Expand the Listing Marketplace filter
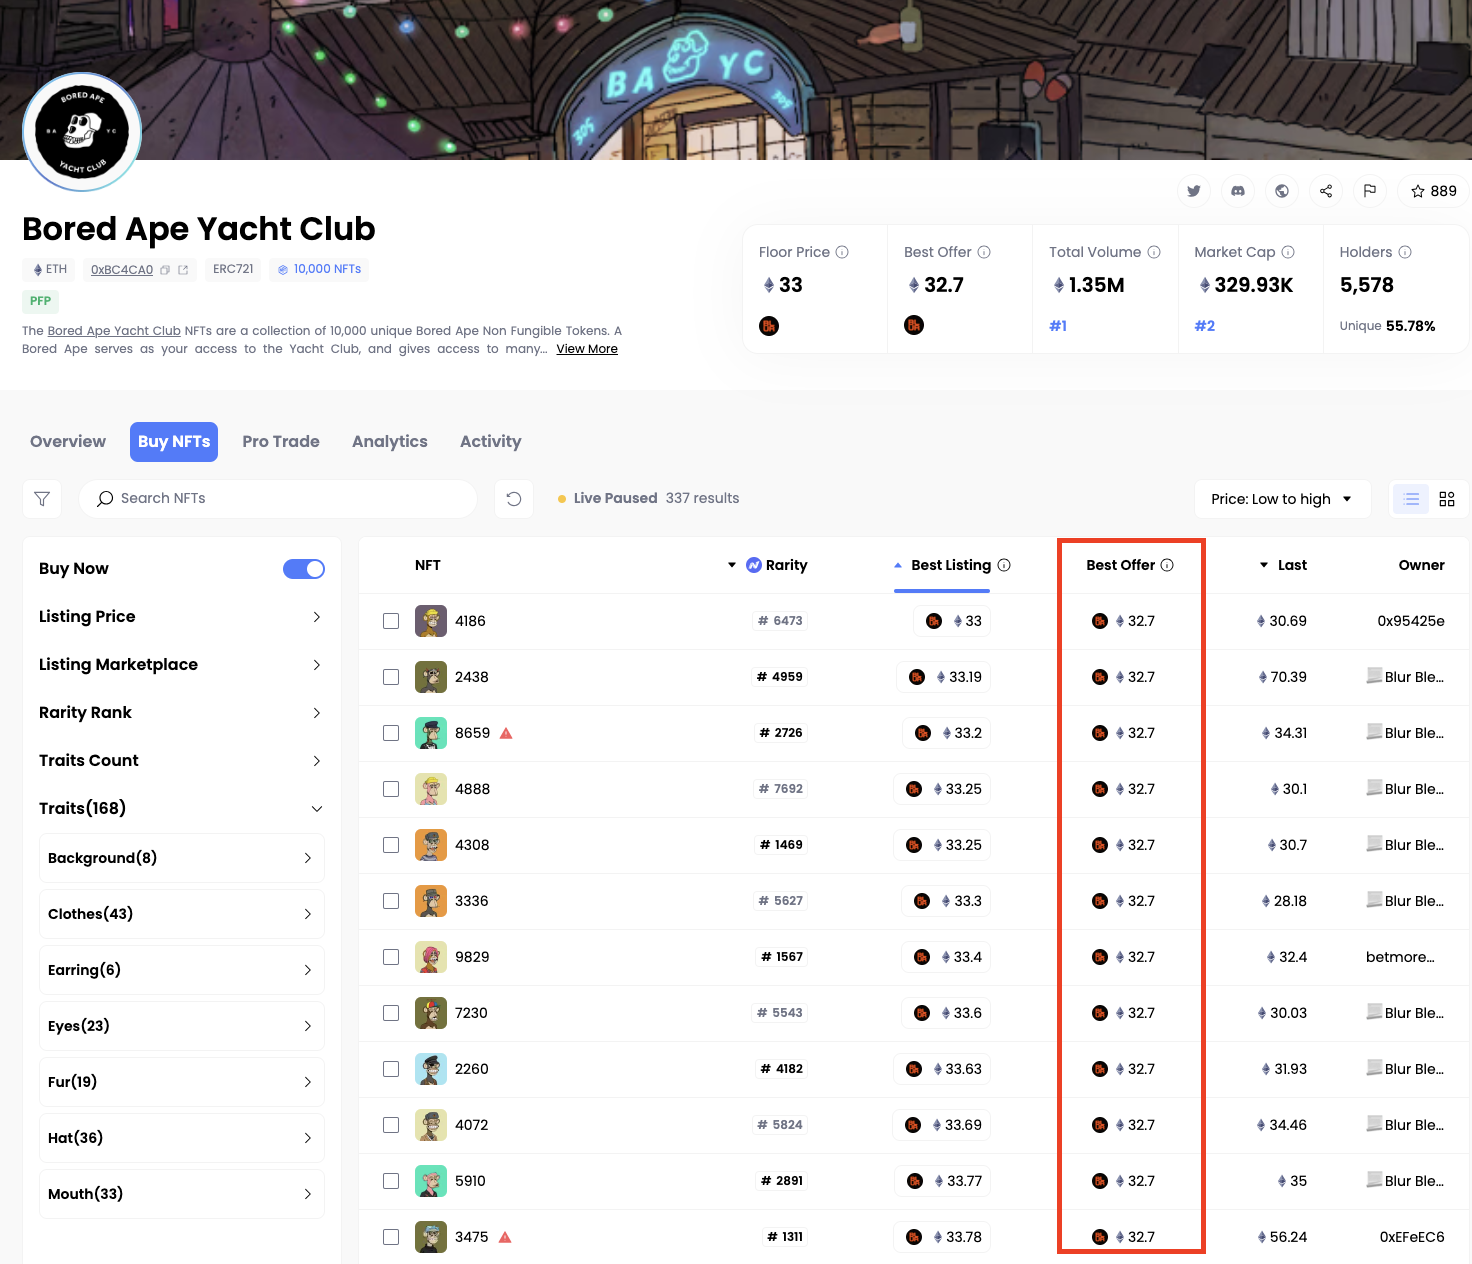Viewport: 1472px width, 1264px height. (x=182, y=665)
